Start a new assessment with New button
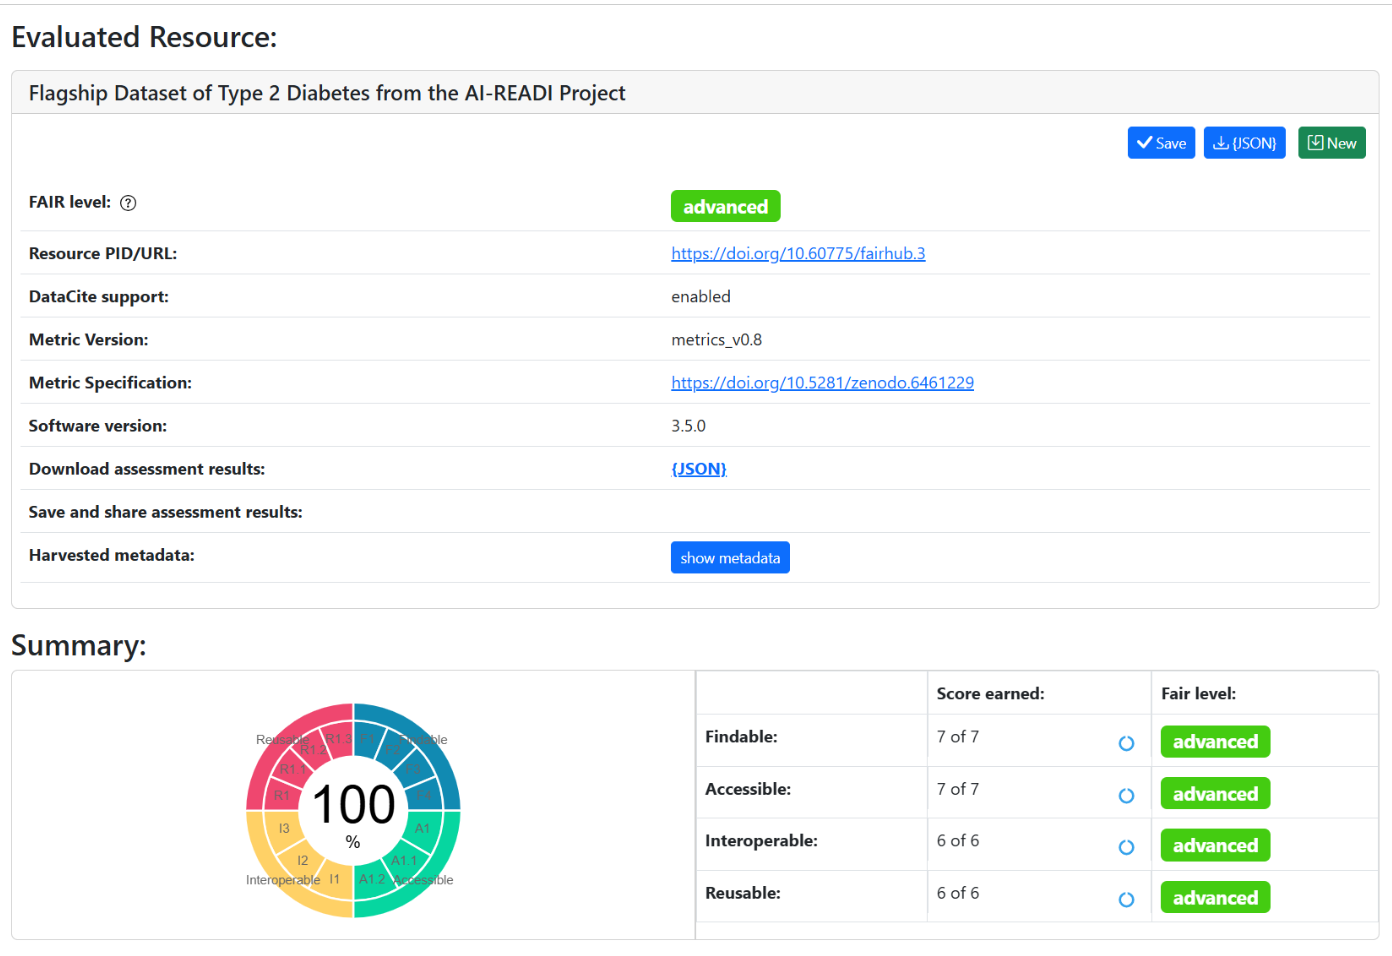 coord(1331,143)
